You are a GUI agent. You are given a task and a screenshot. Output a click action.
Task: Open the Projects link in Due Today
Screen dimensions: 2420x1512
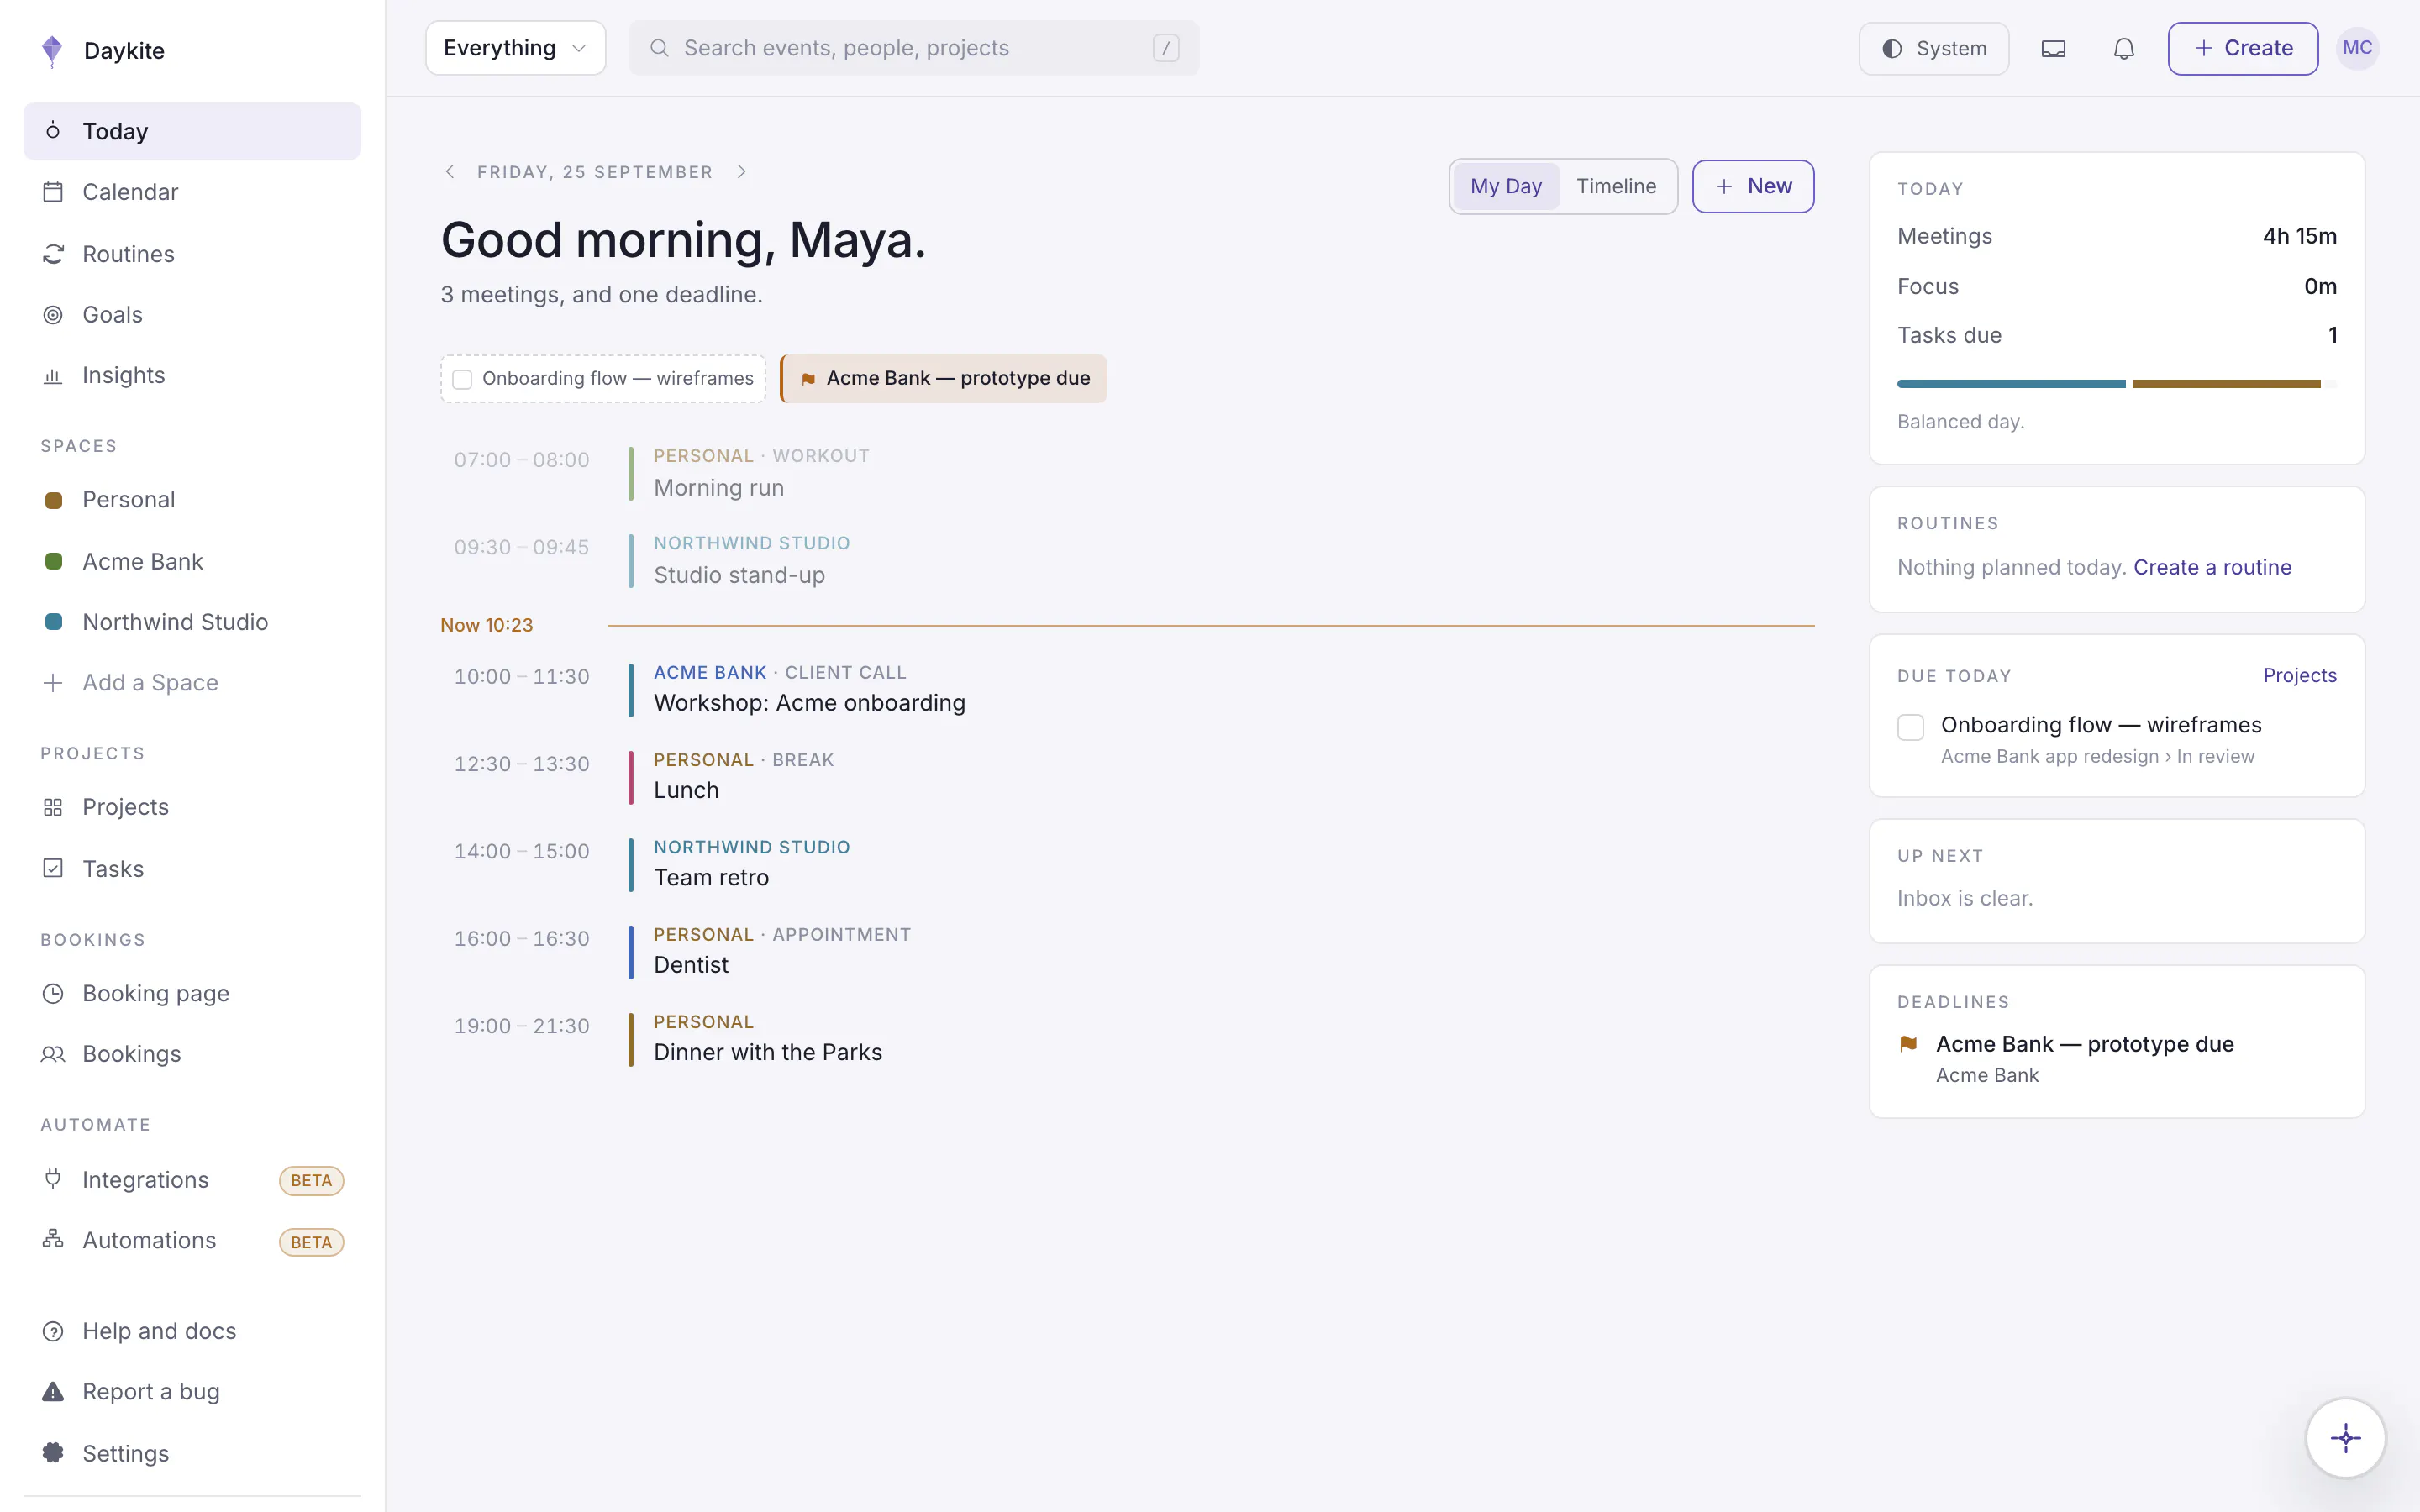point(2299,675)
